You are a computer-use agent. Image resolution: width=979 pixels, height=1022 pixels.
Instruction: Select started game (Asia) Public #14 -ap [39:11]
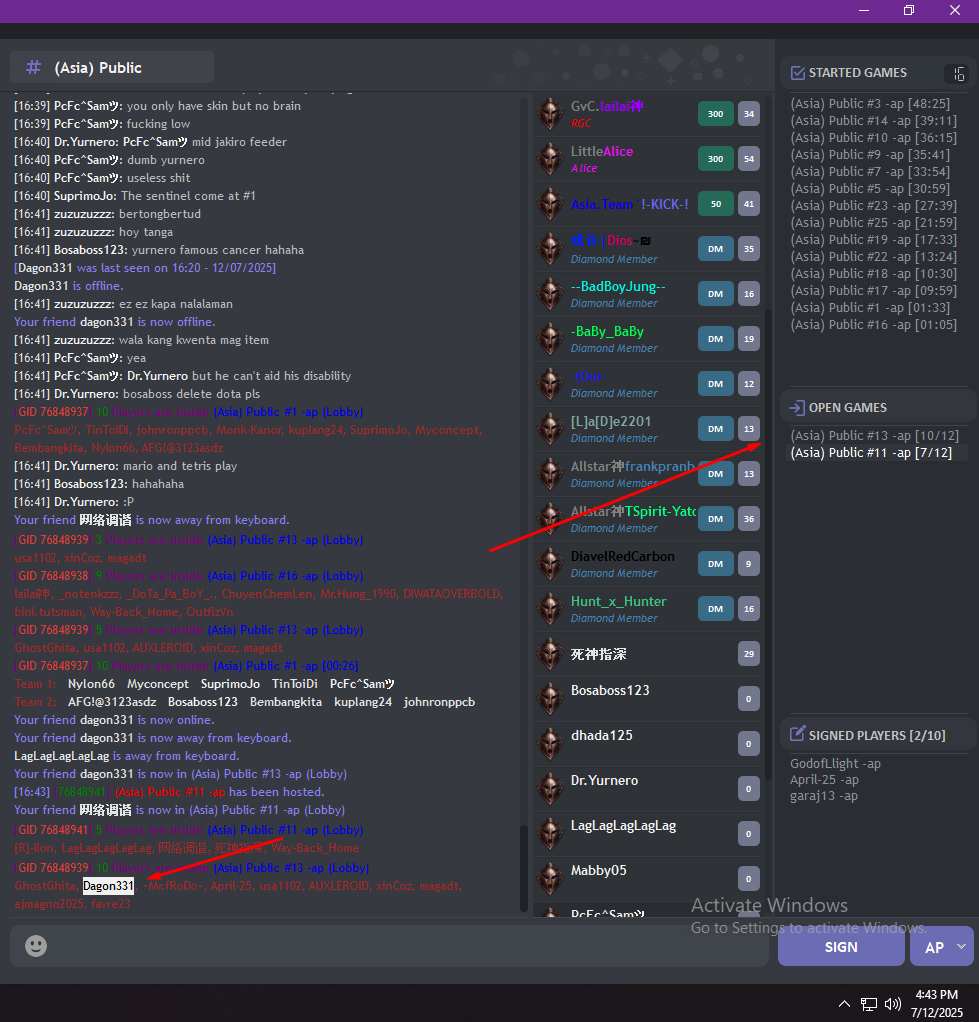tap(873, 120)
